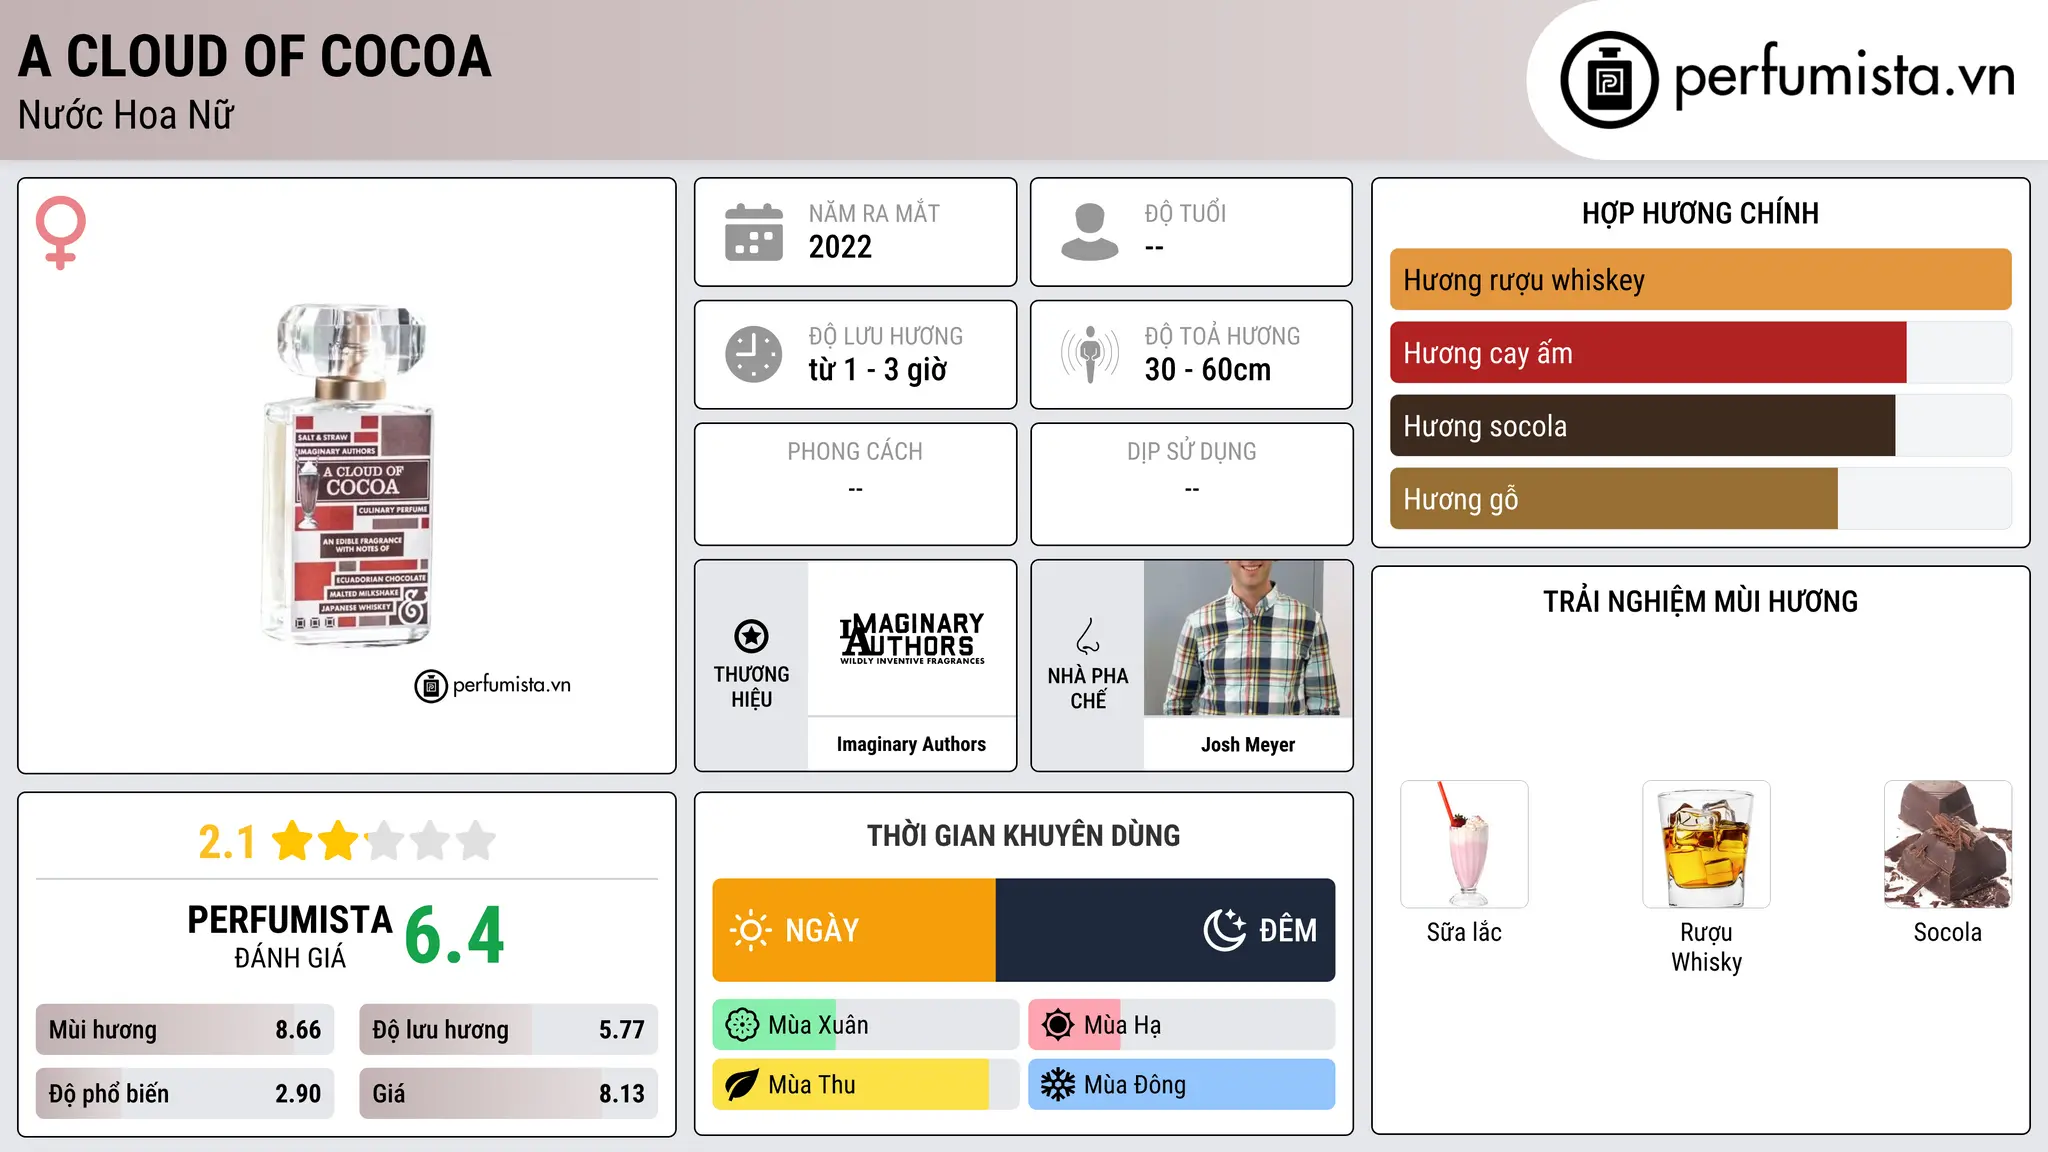Click the Mùa Đông season bar
Viewport: 2048px width, 1152px height.
click(1182, 1085)
